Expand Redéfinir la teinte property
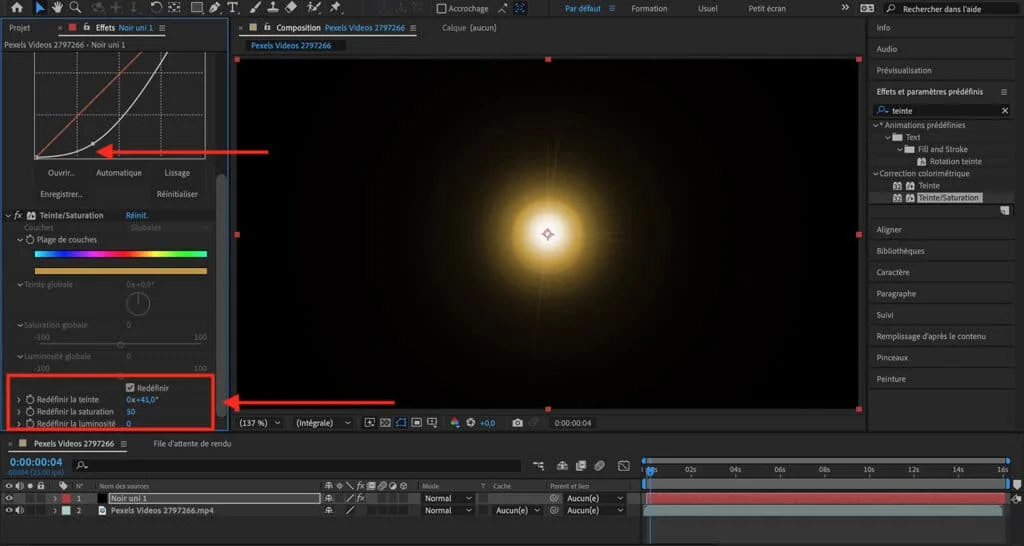 pos(19,400)
